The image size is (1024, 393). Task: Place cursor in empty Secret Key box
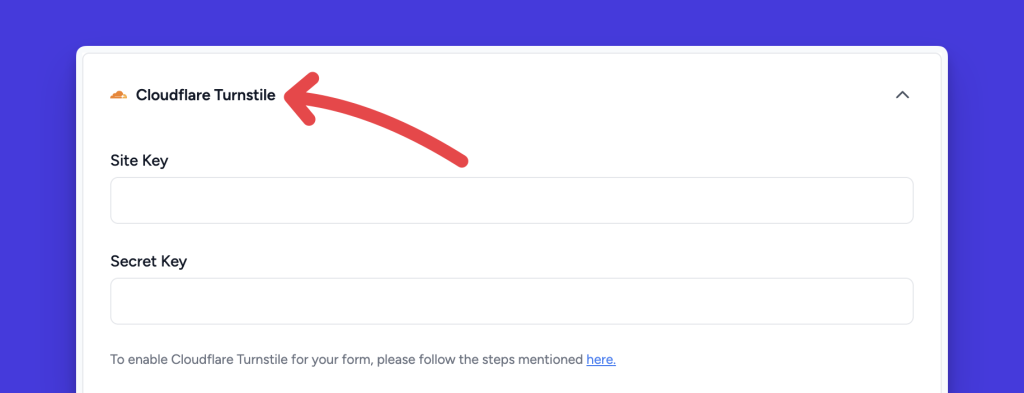[x=511, y=301]
